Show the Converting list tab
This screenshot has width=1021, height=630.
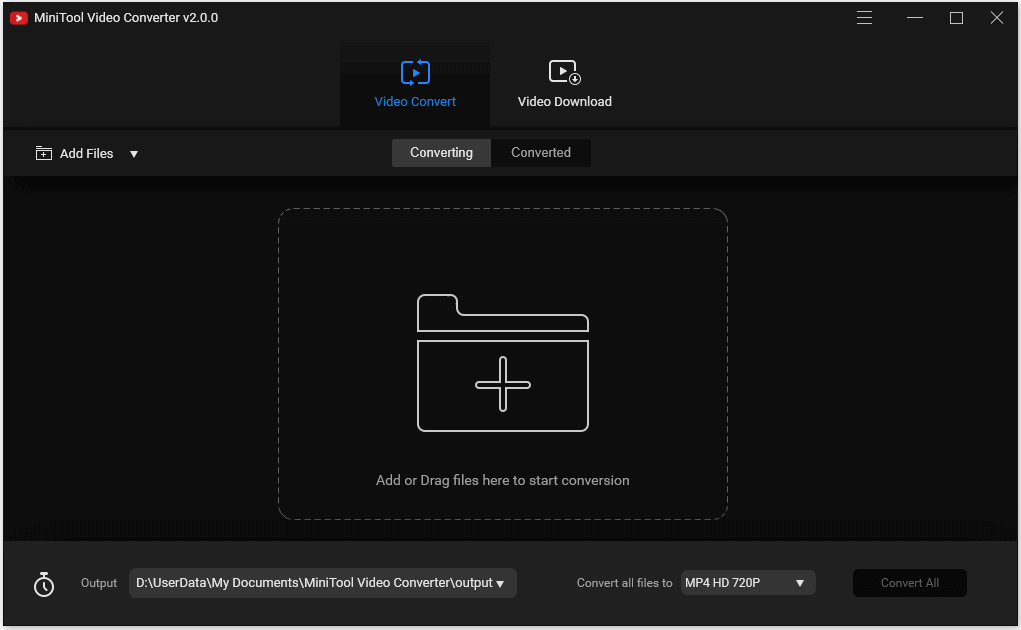(441, 153)
